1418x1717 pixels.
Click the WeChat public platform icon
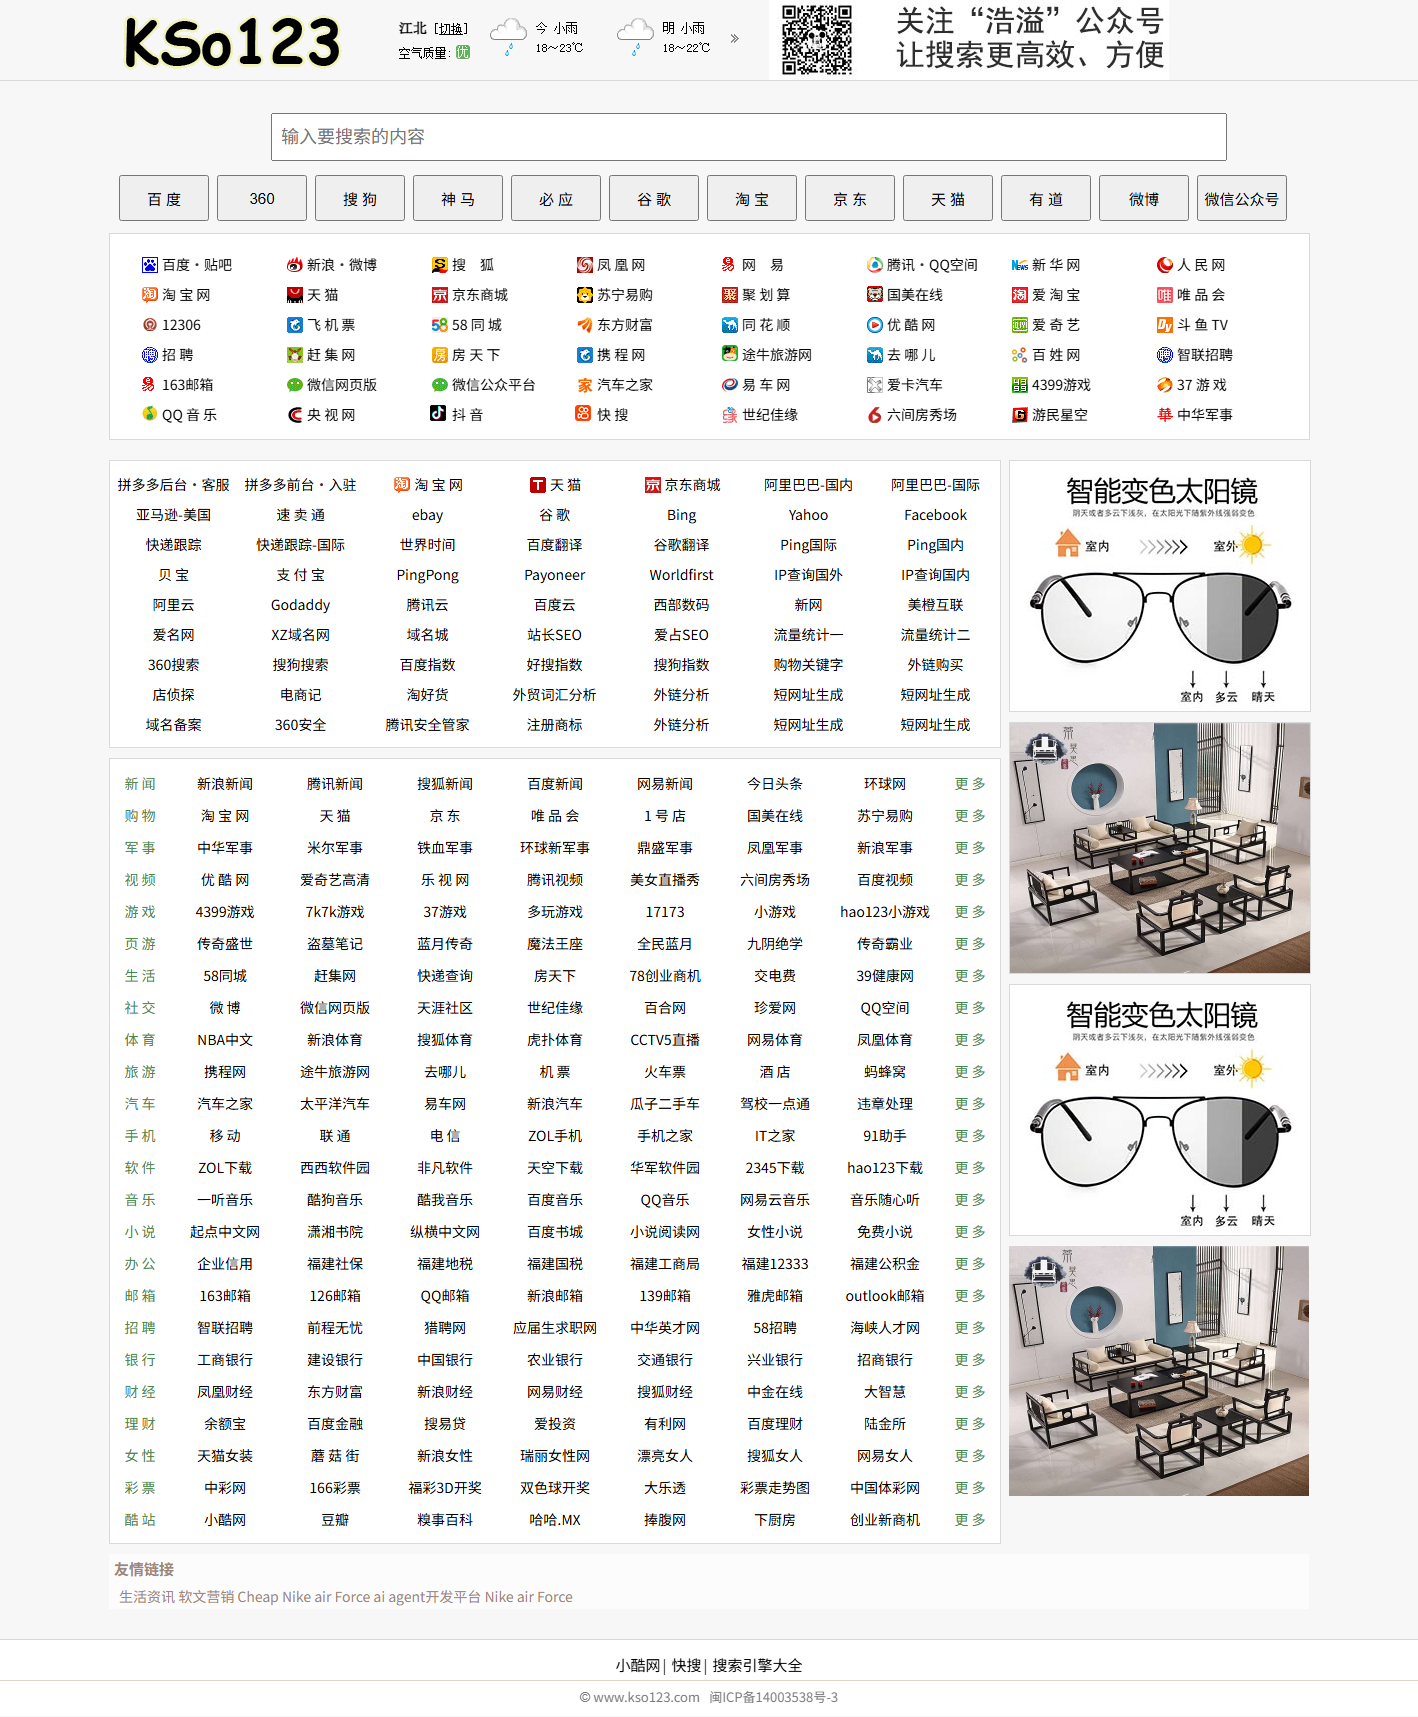(439, 385)
